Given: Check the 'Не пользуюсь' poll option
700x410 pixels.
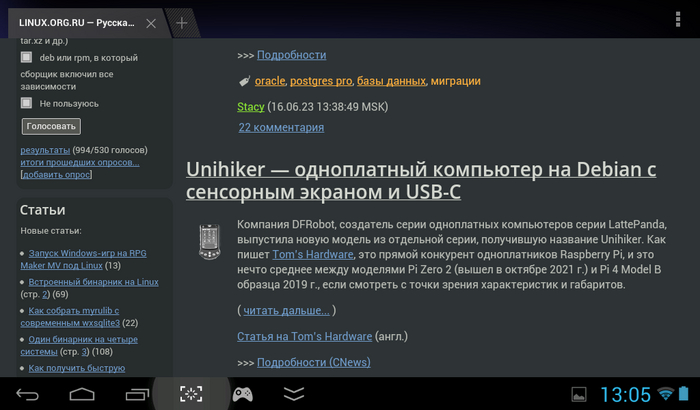Looking at the screenshot, I should point(26,103).
